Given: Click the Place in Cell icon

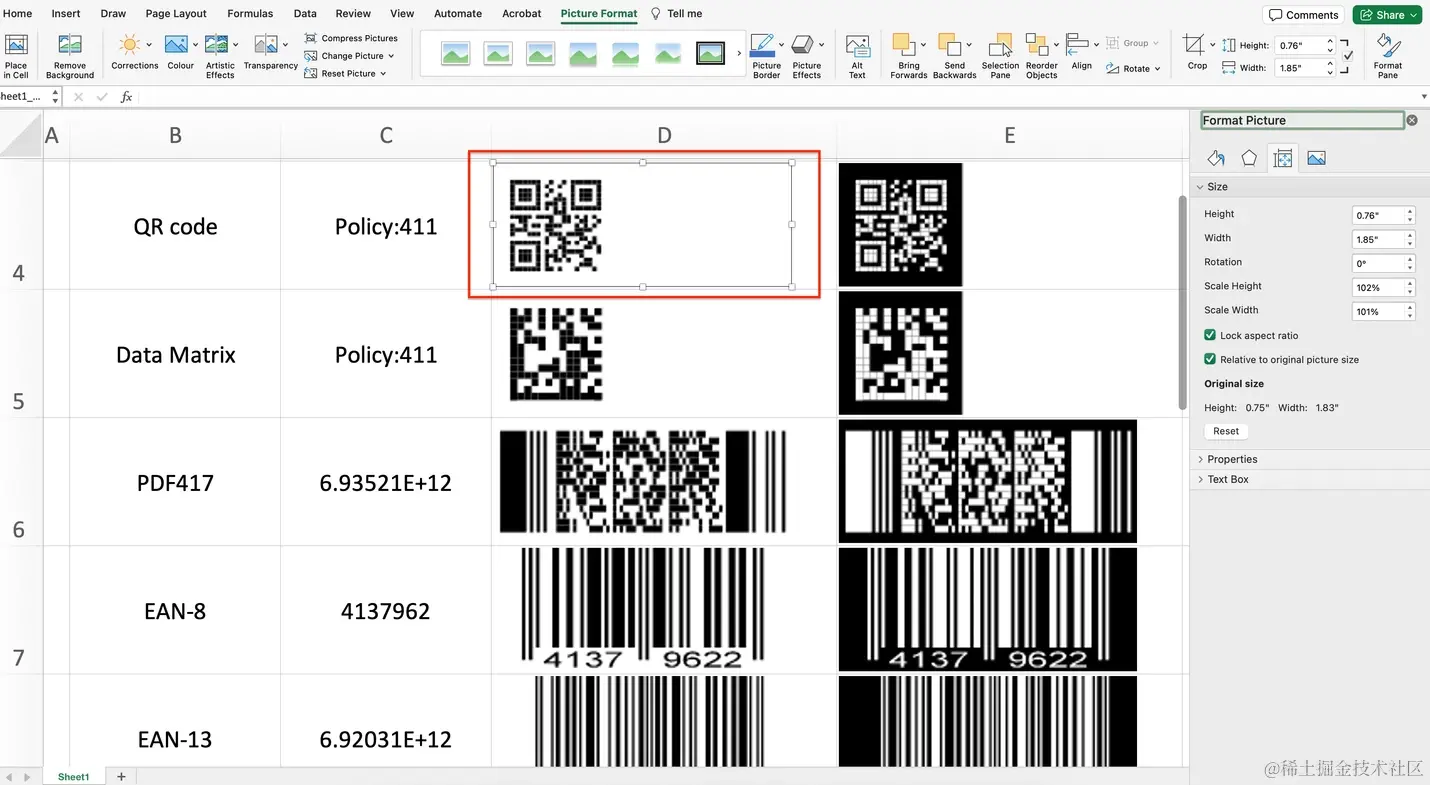Looking at the screenshot, I should pos(16,45).
